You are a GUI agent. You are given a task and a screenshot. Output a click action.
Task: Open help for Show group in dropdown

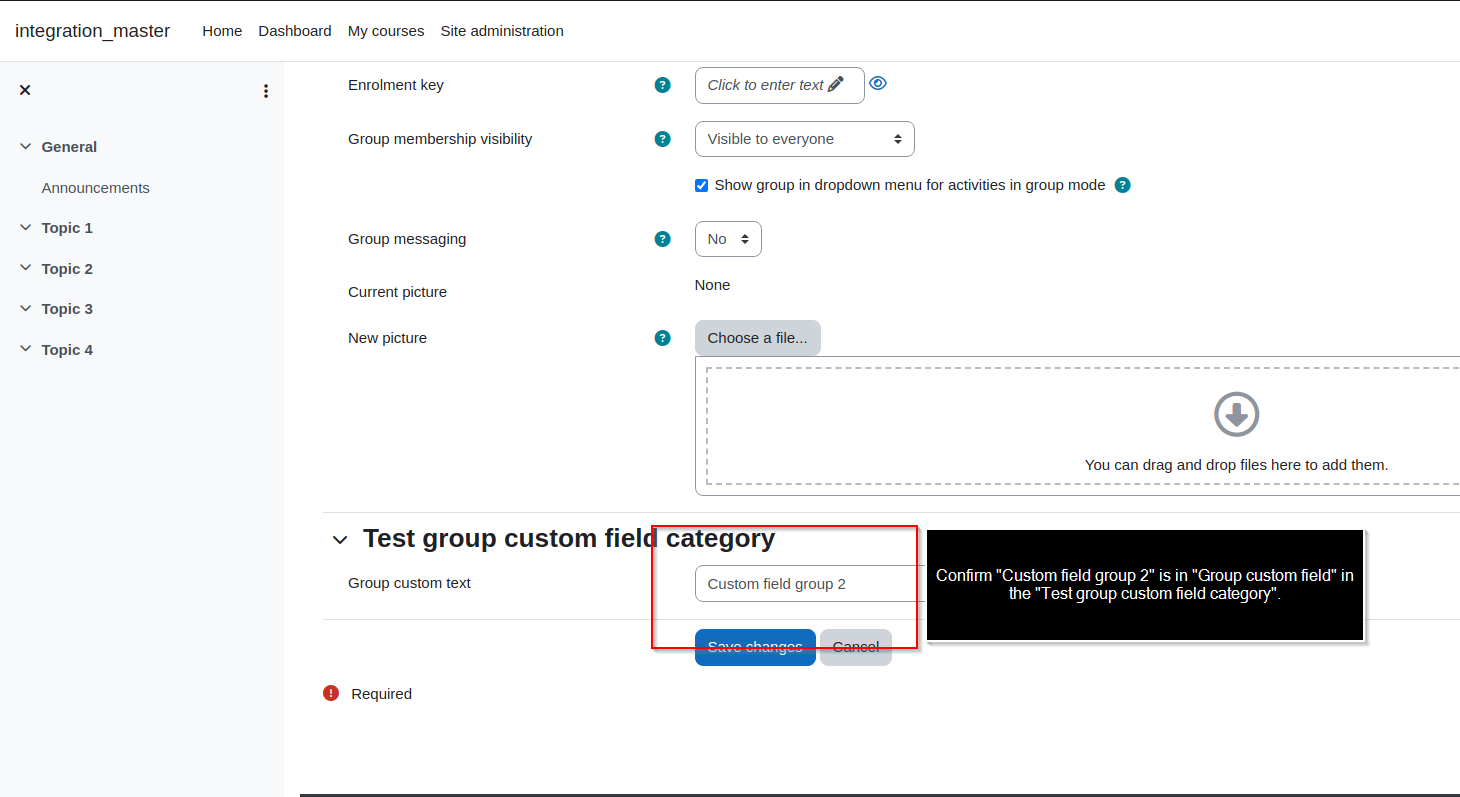click(x=1122, y=185)
